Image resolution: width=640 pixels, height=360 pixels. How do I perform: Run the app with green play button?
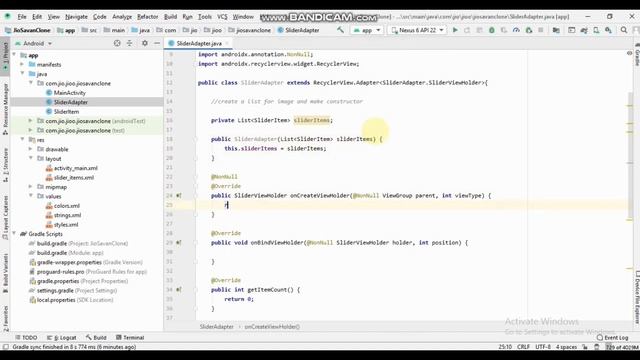coord(455,30)
